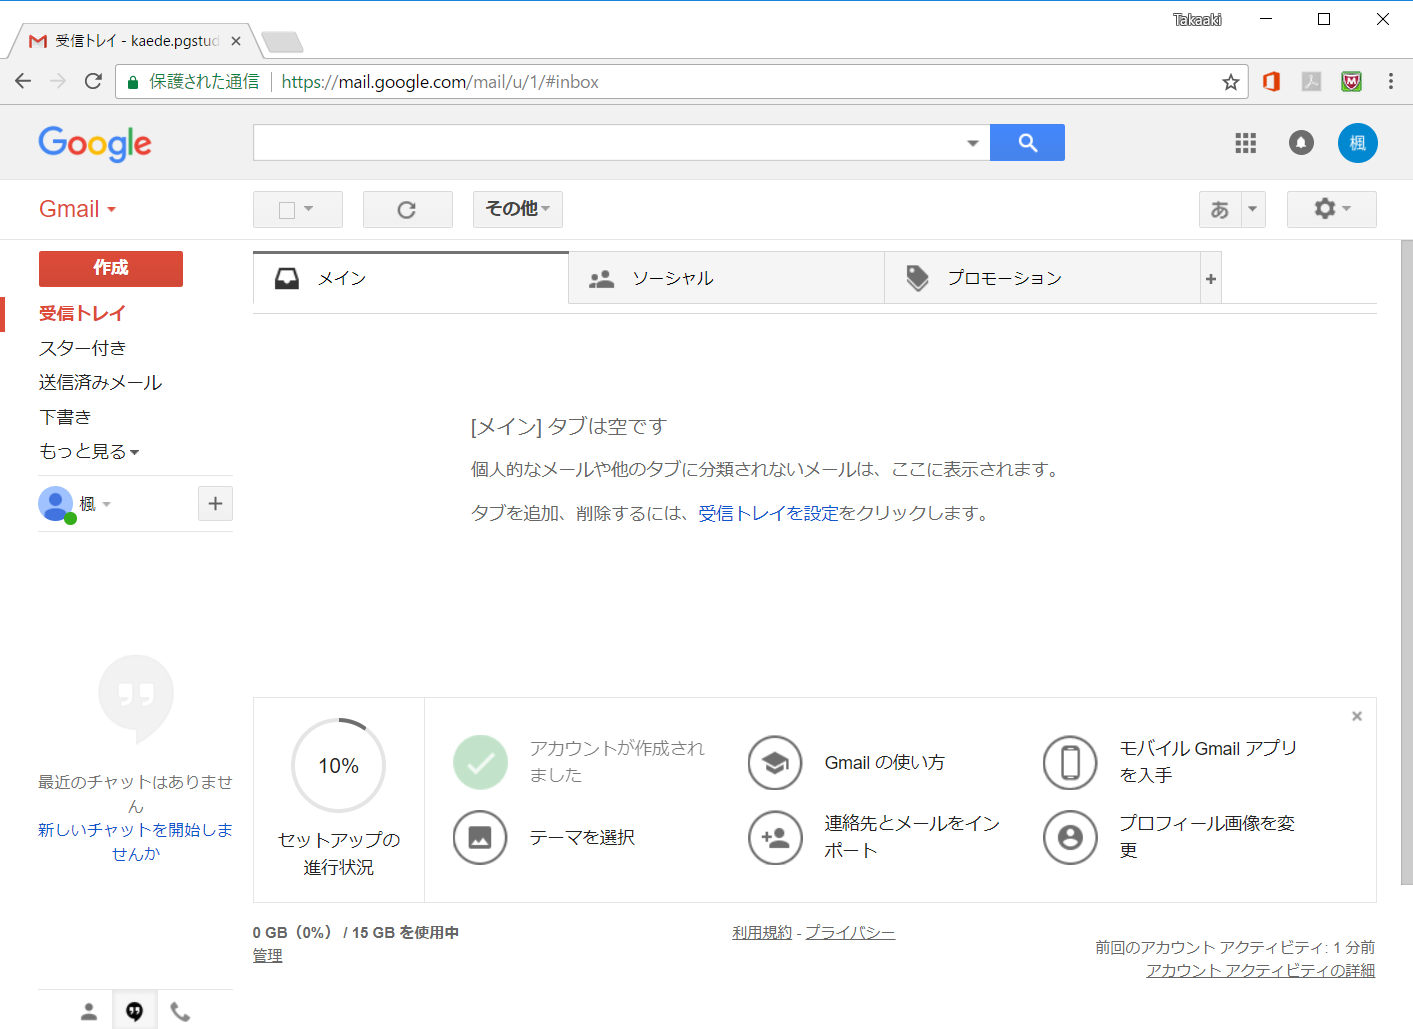This screenshot has width=1413, height=1029.
Task: Expand the select checkbox dropdown arrow
Action: coord(309,209)
